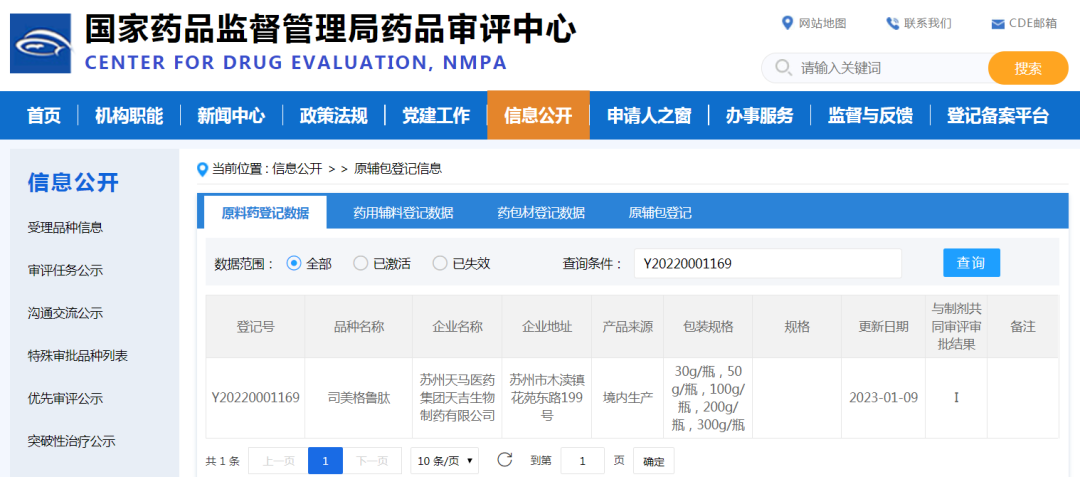1080x477 pixels.
Task: Select the 全部 data range radio
Action: [x=294, y=263]
